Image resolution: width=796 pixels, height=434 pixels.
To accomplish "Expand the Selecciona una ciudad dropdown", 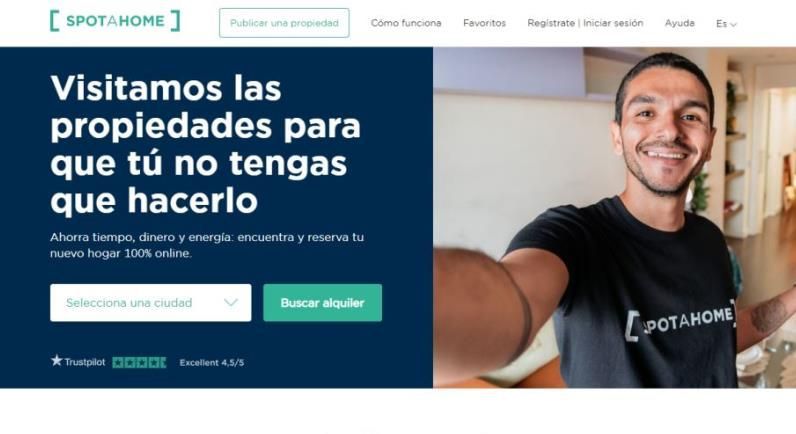I will 151,303.
